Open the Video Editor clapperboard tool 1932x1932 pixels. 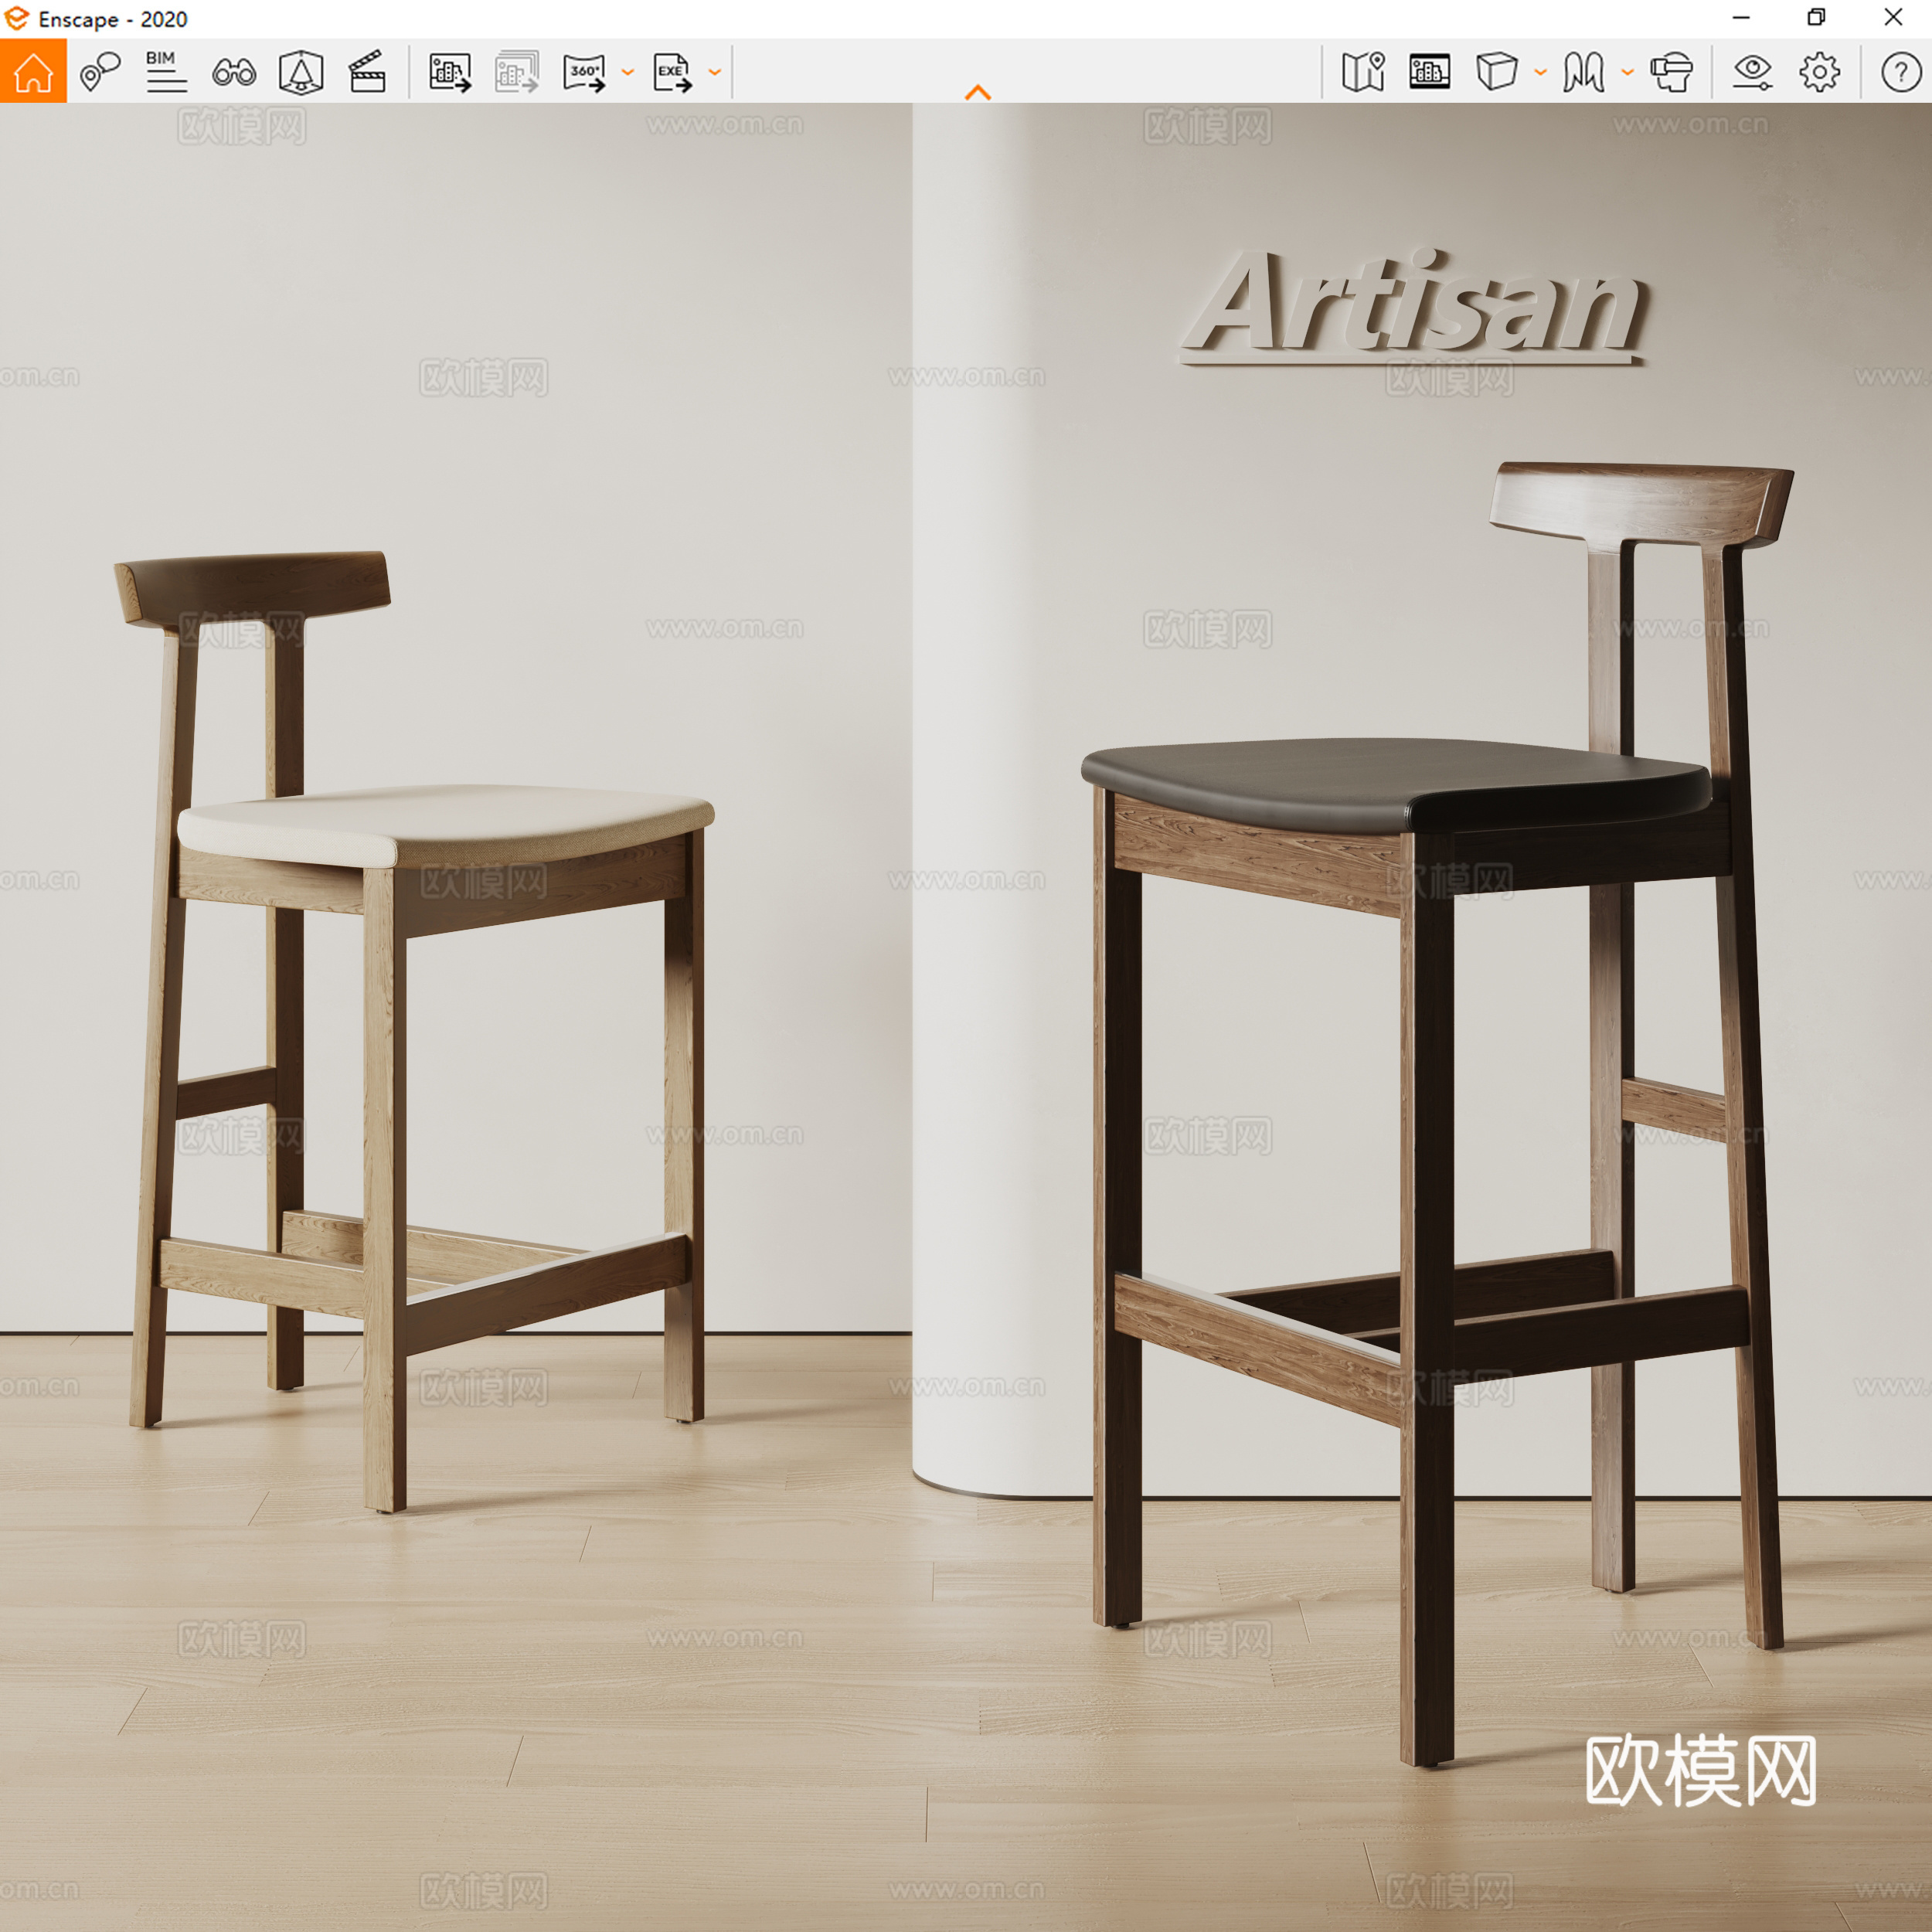tap(368, 72)
